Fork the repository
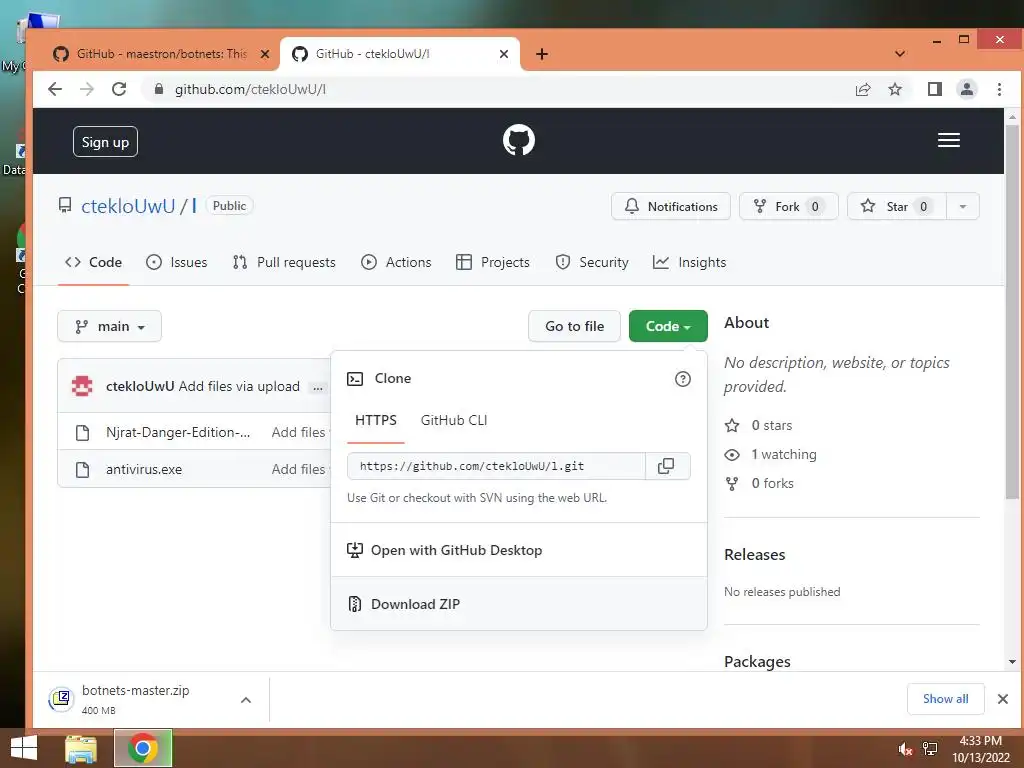Viewport: 1024px width, 768px height. tap(788, 206)
